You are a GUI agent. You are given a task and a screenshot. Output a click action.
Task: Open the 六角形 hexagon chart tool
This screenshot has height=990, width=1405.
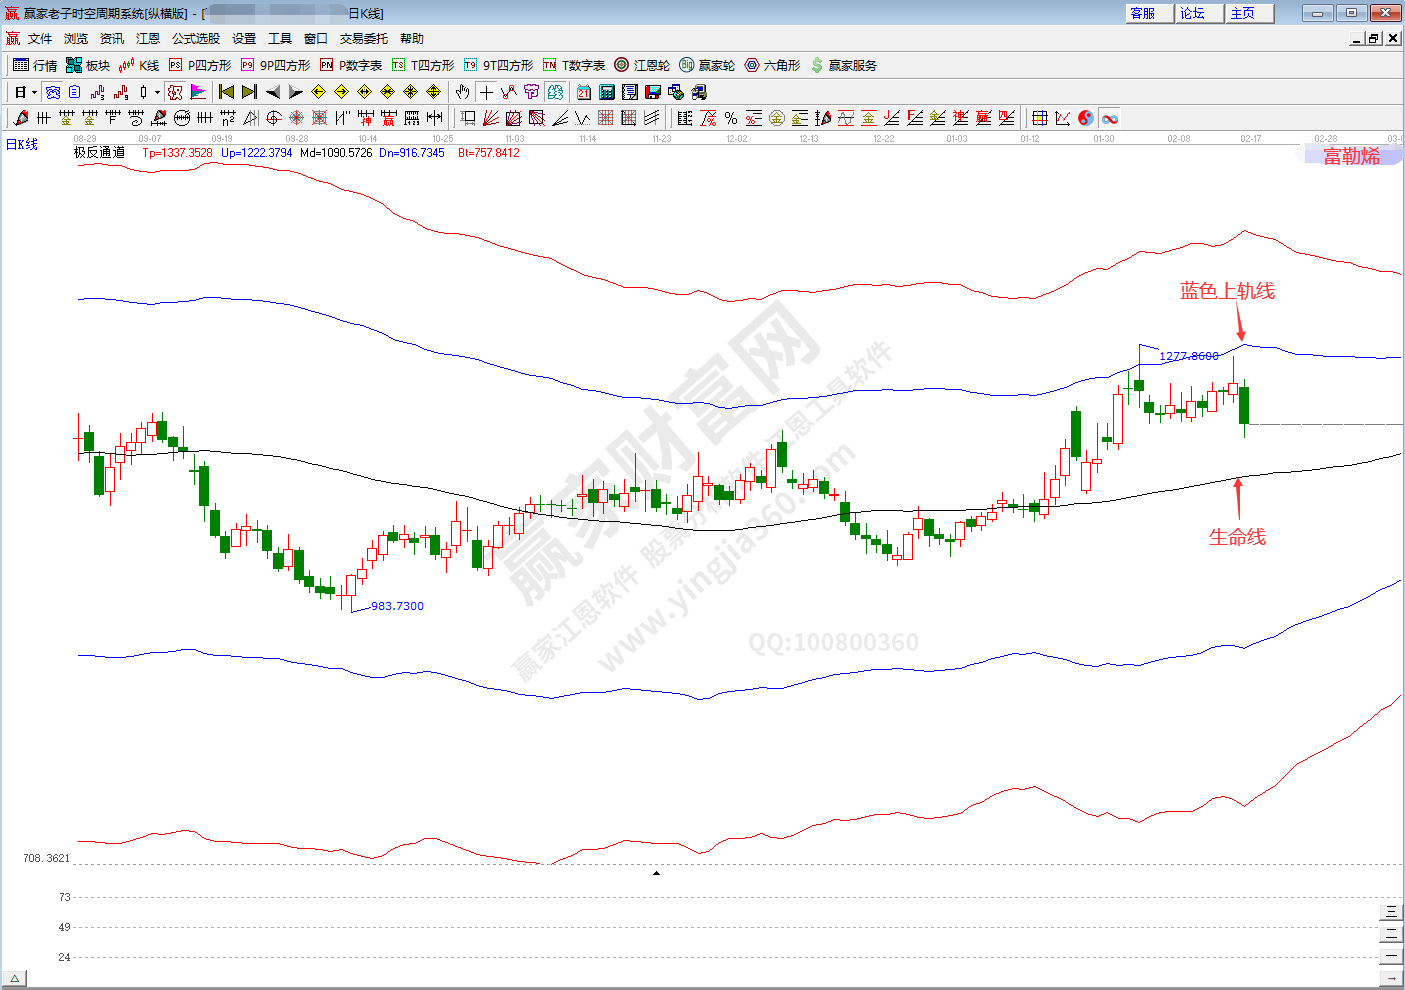point(772,65)
